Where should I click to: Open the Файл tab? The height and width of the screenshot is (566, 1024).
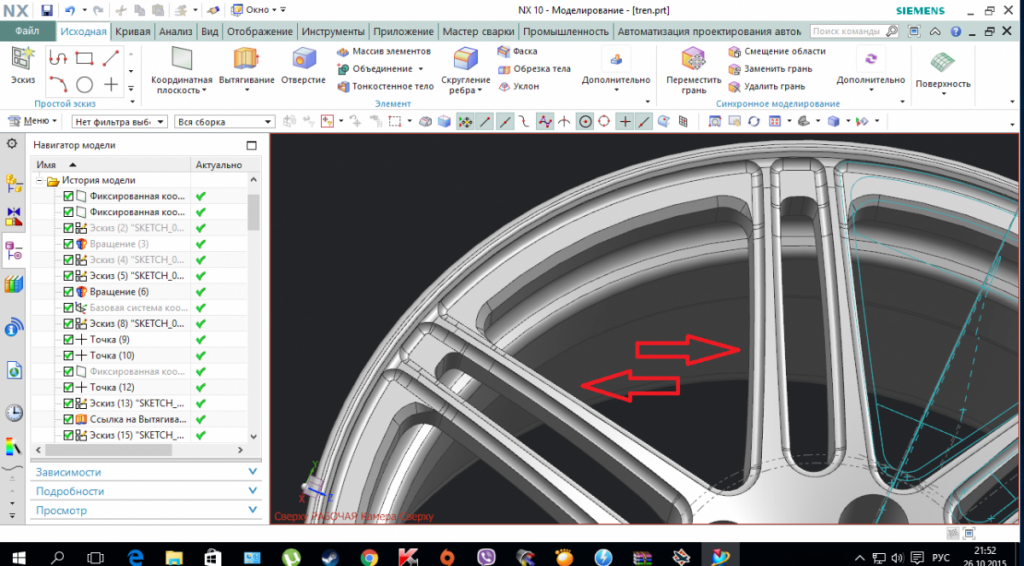point(27,31)
